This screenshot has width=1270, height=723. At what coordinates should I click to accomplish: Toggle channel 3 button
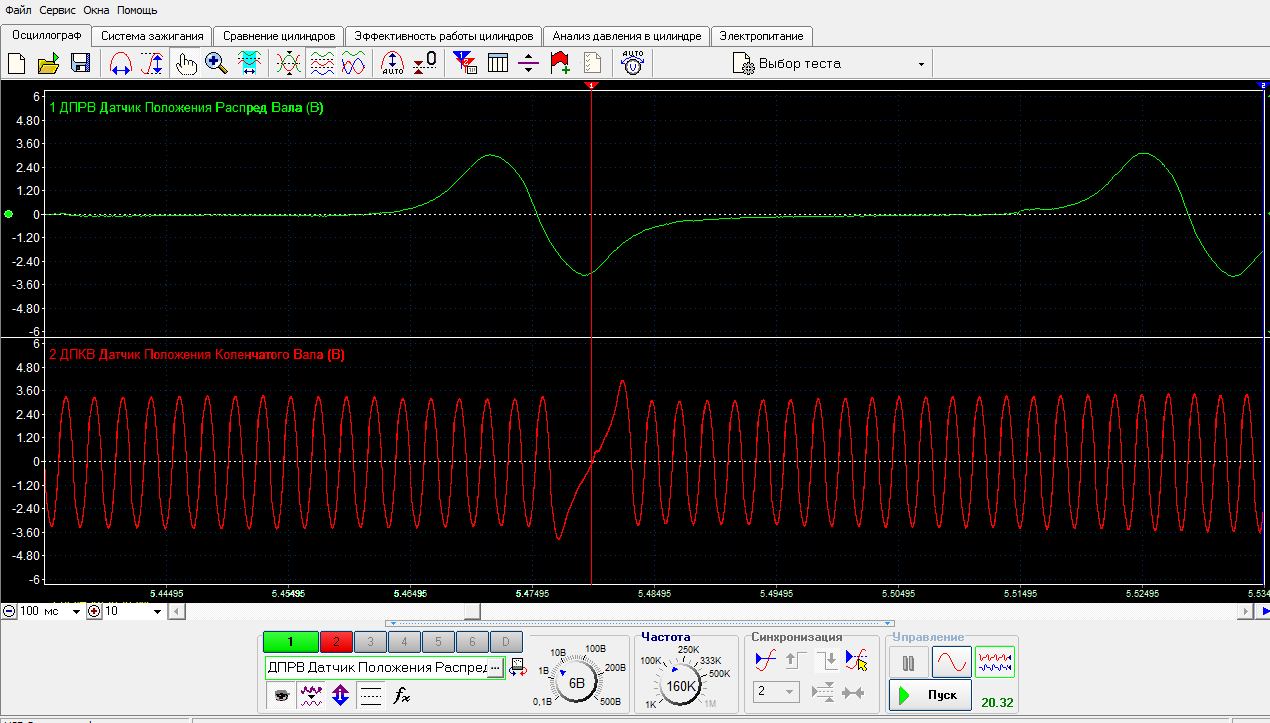coord(370,642)
